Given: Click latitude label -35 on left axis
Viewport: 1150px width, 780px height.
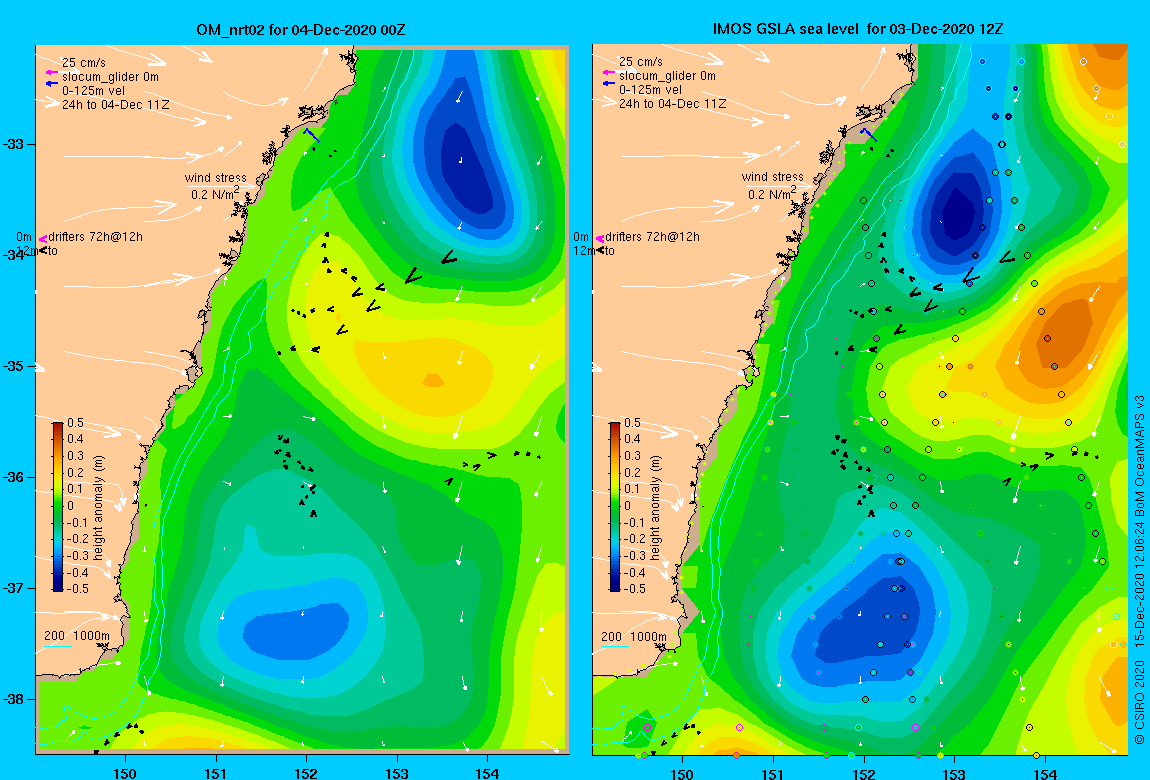Looking at the screenshot, I should point(14,366).
